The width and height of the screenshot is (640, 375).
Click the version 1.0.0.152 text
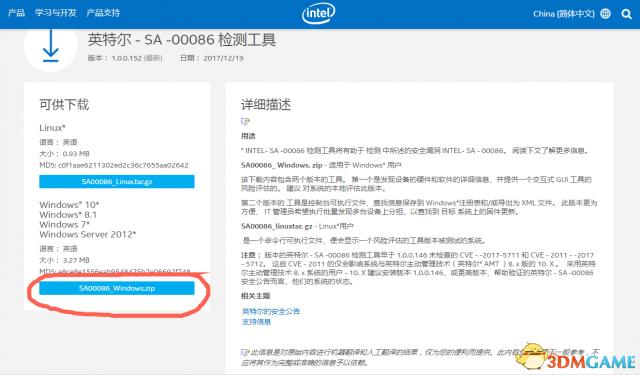pos(125,58)
